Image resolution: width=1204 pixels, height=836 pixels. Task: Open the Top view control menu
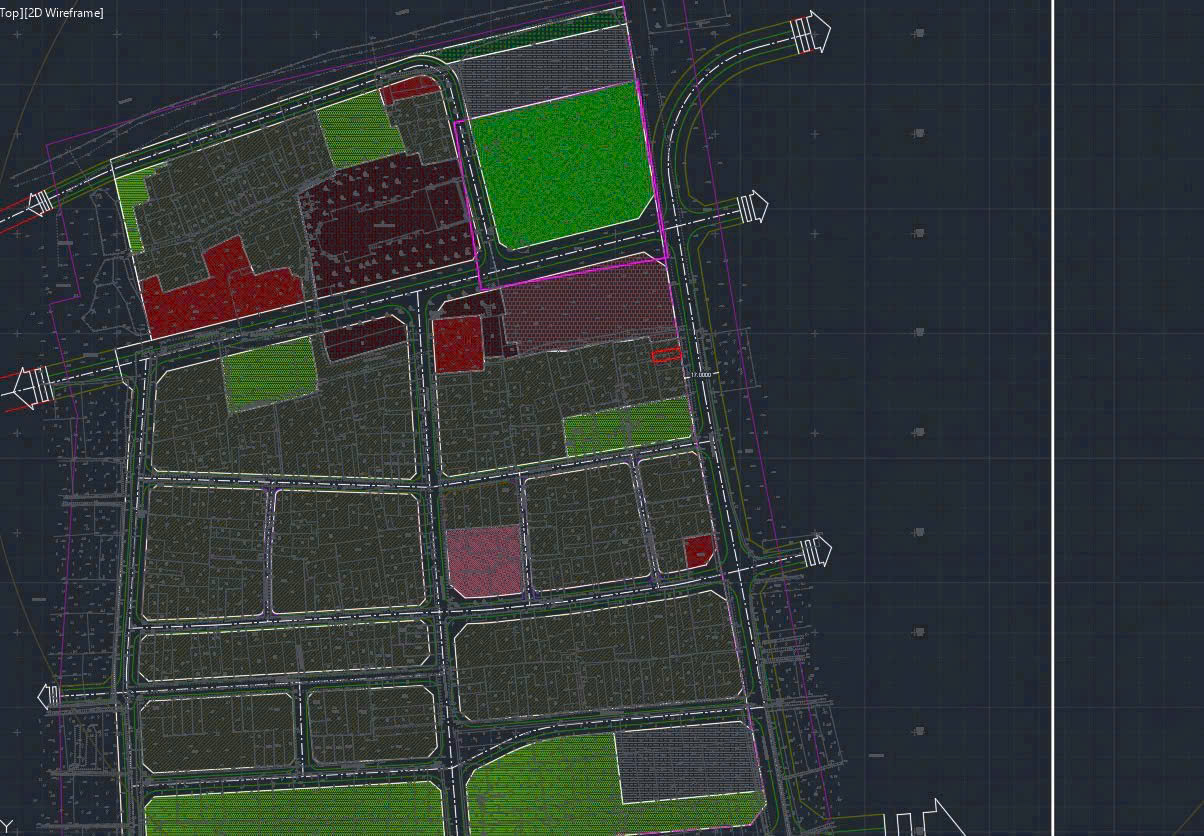[x=11, y=13]
